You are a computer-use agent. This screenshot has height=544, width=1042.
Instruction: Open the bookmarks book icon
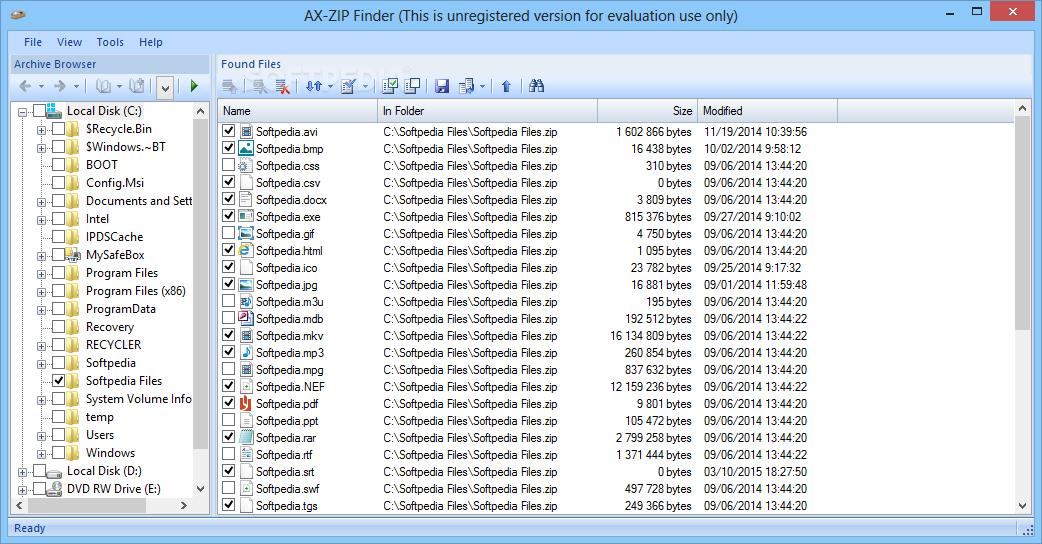click(x=104, y=86)
